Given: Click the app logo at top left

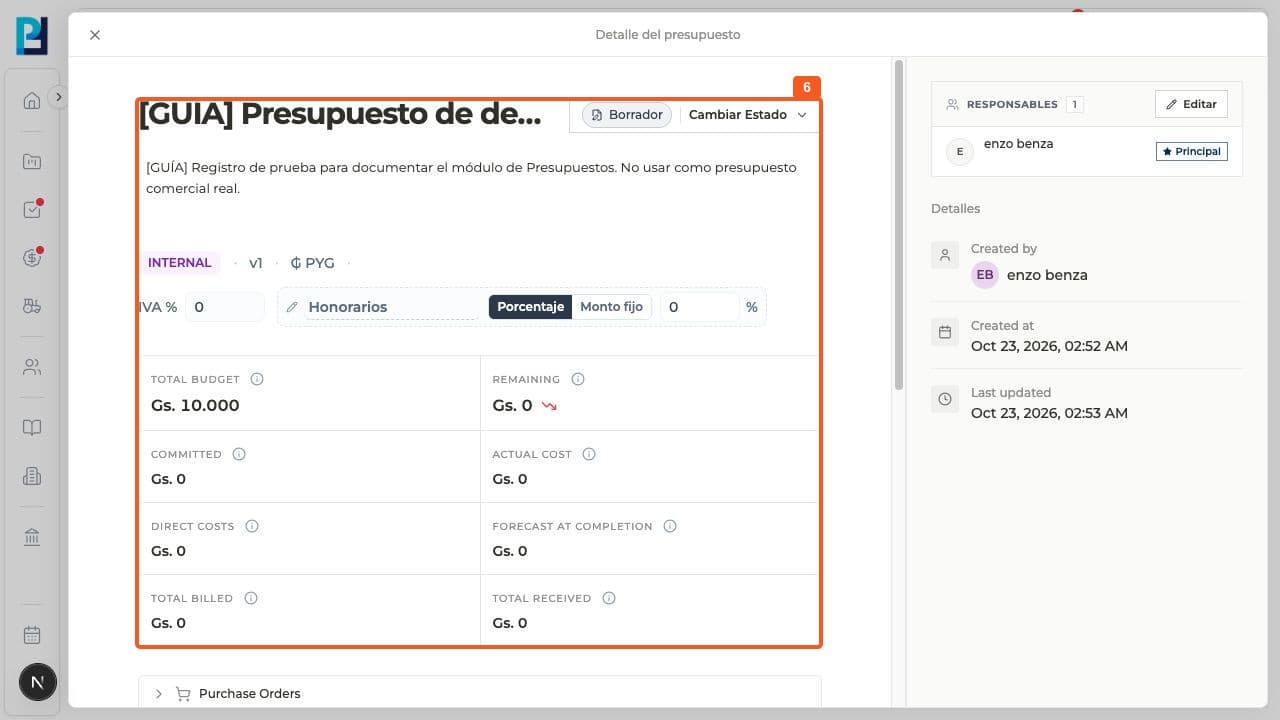Looking at the screenshot, I should pyautogui.click(x=32, y=35).
